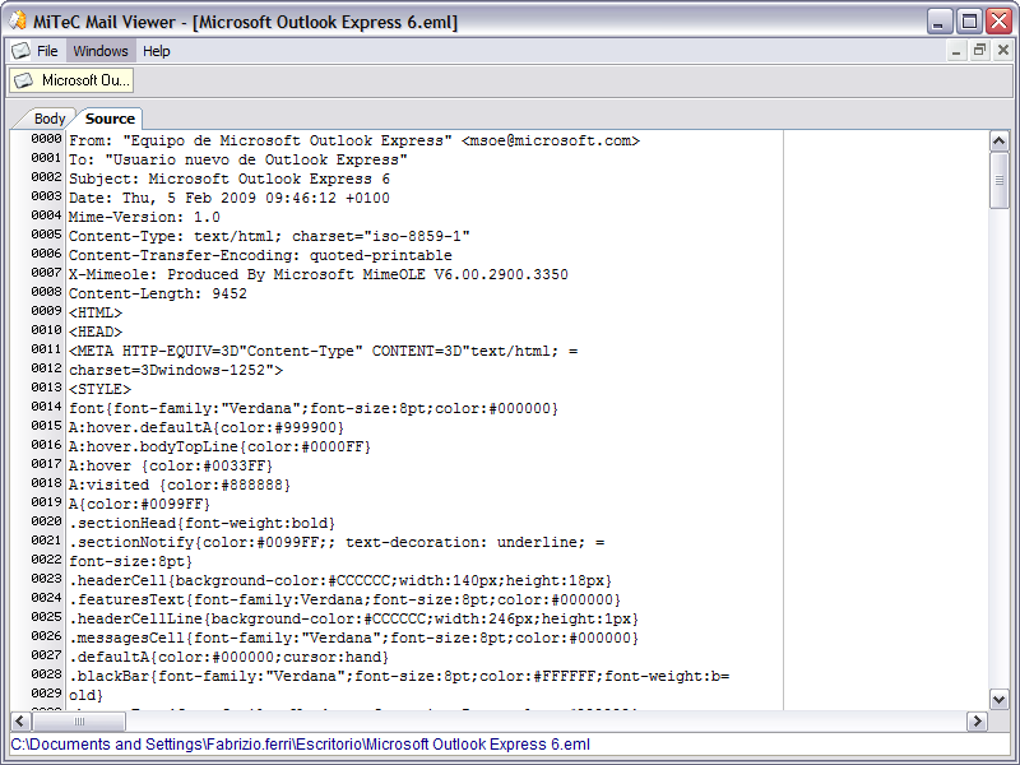Minimize the MiTeC Mail Viewer window

pos(939,22)
